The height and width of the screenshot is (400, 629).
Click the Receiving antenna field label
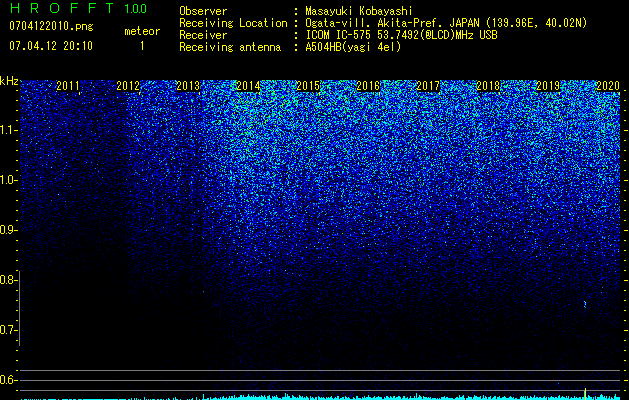pos(230,47)
